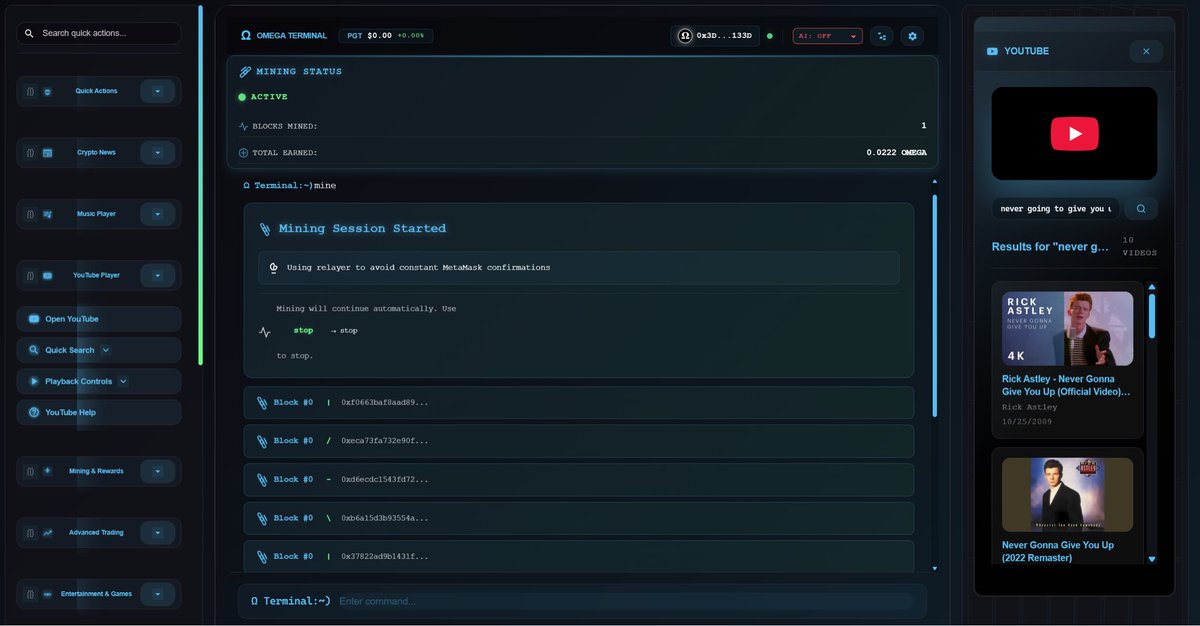Select block row 0x37822ad9b1431f...

[579, 556]
